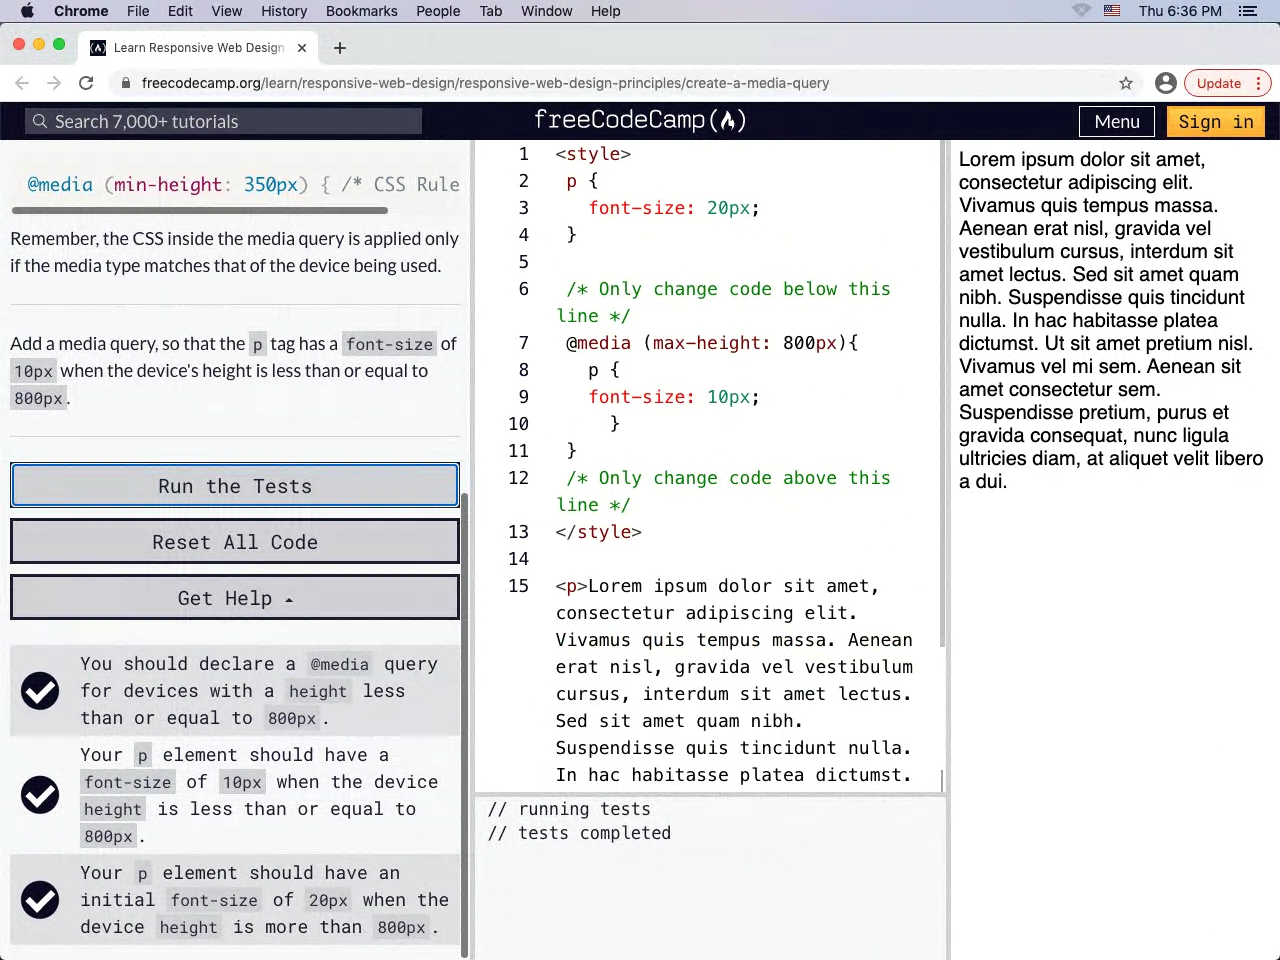The image size is (1280, 960).
Task: Open the freeCodeCamp Menu dropdown
Action: point(1116,121)
